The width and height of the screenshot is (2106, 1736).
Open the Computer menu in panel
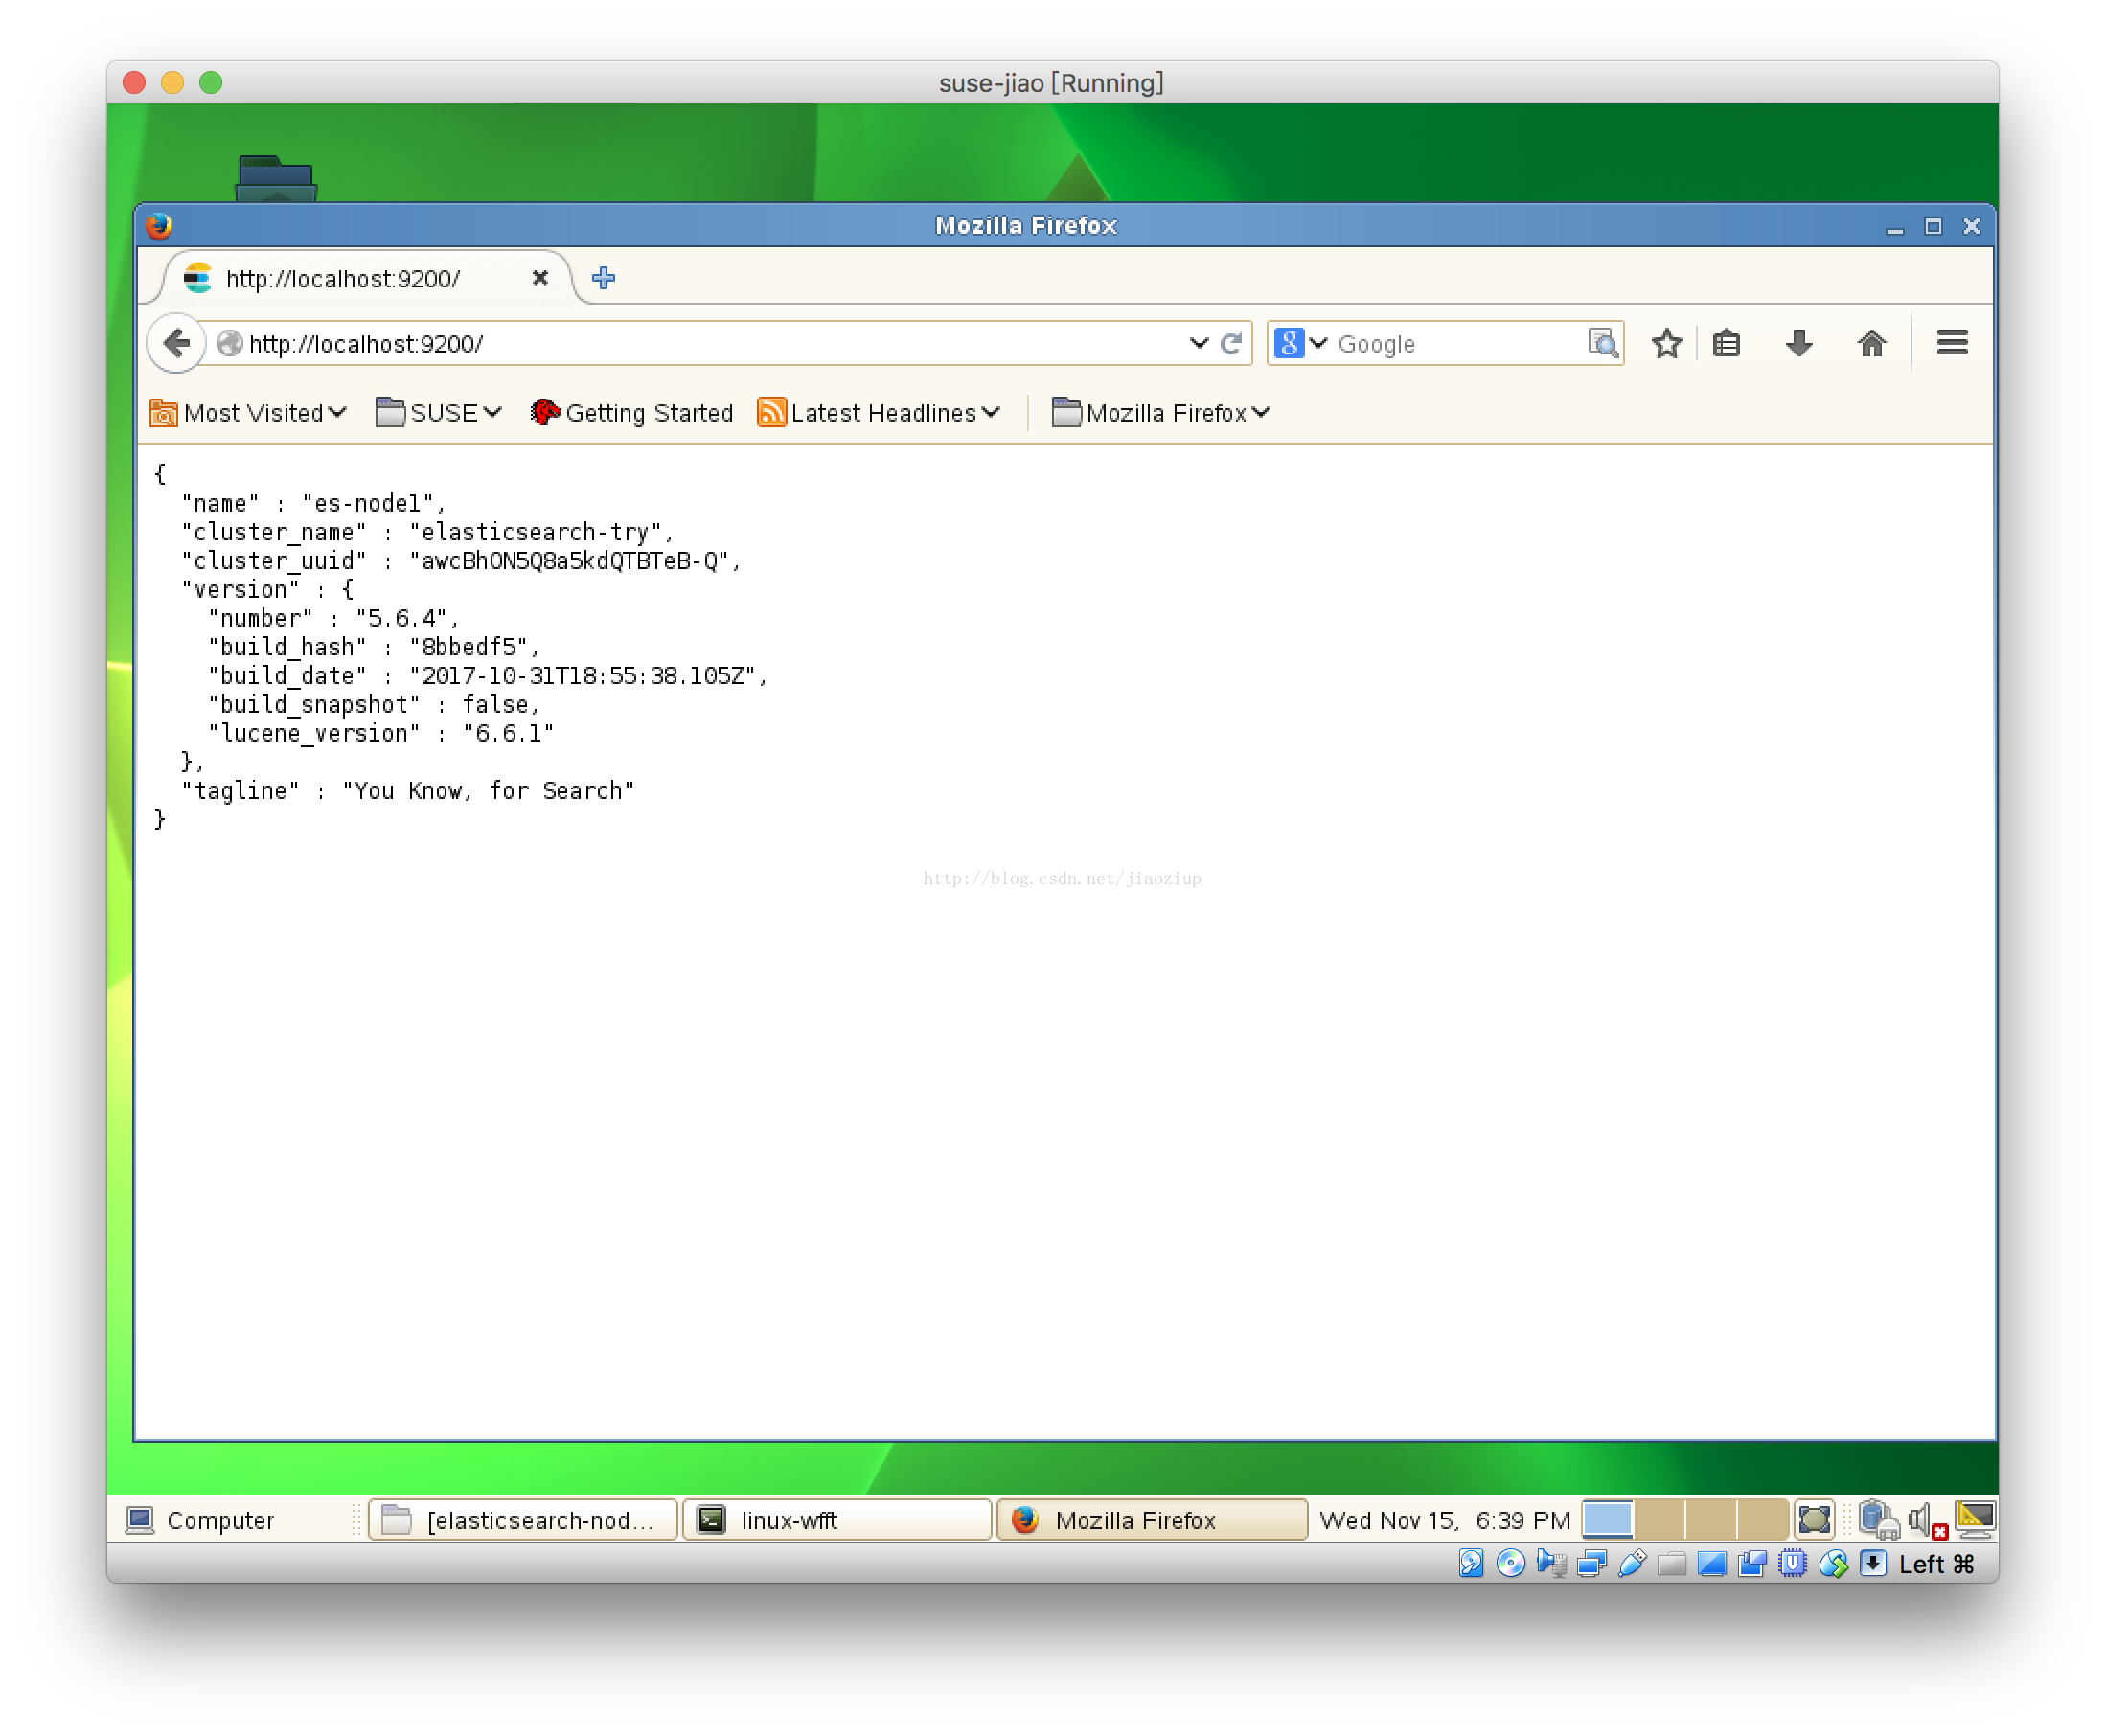(202, 1520)
